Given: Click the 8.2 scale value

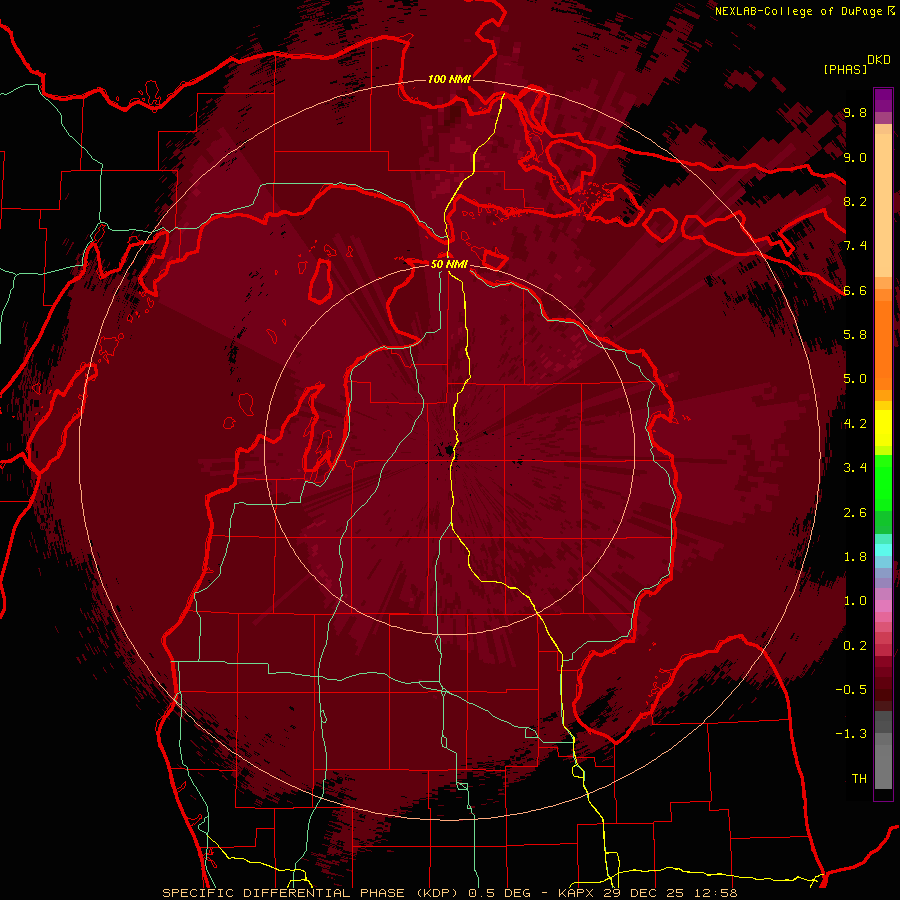Looking at the screenshot, I should (855, 201).
